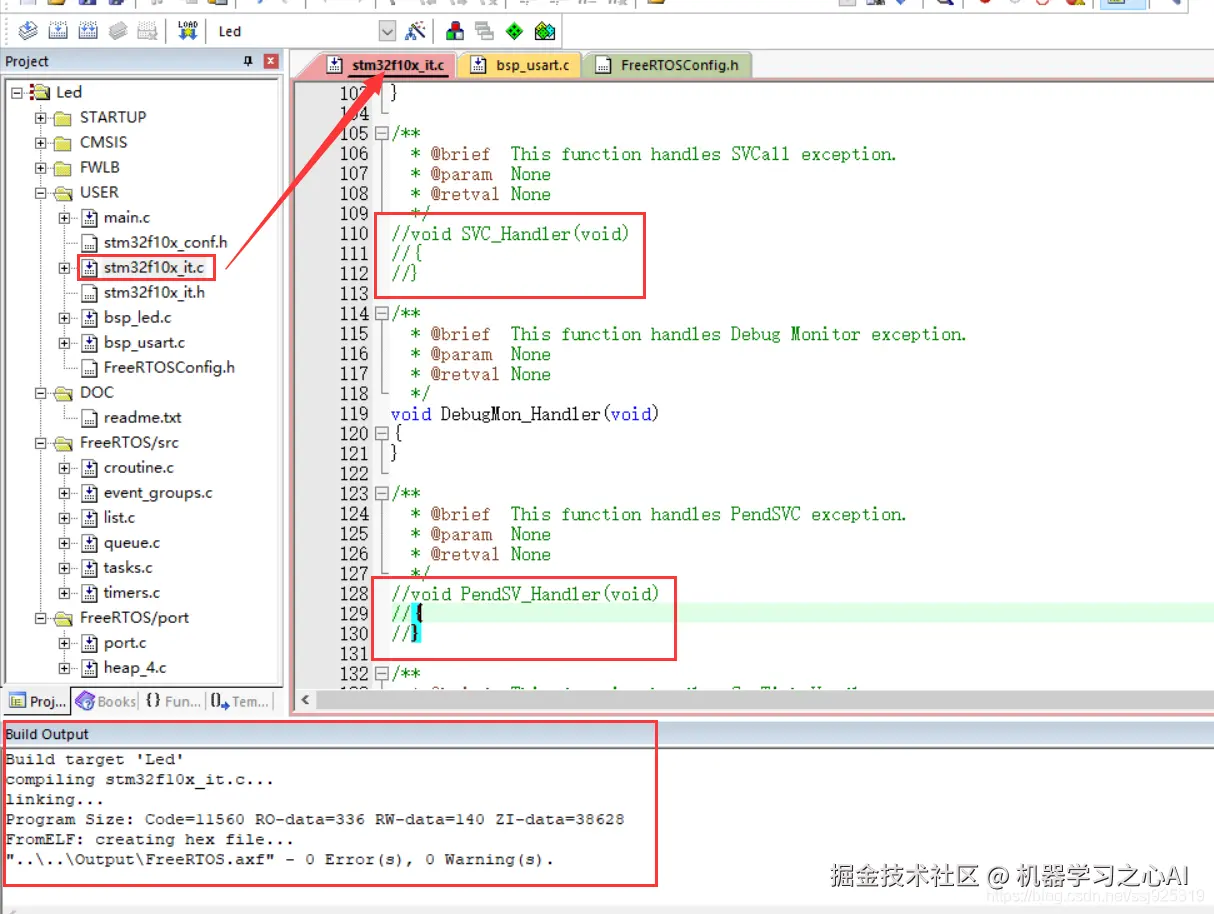Select stm32f10x_it.c in project tree
Screen dimensions: 1214x914
pos(153,267)
